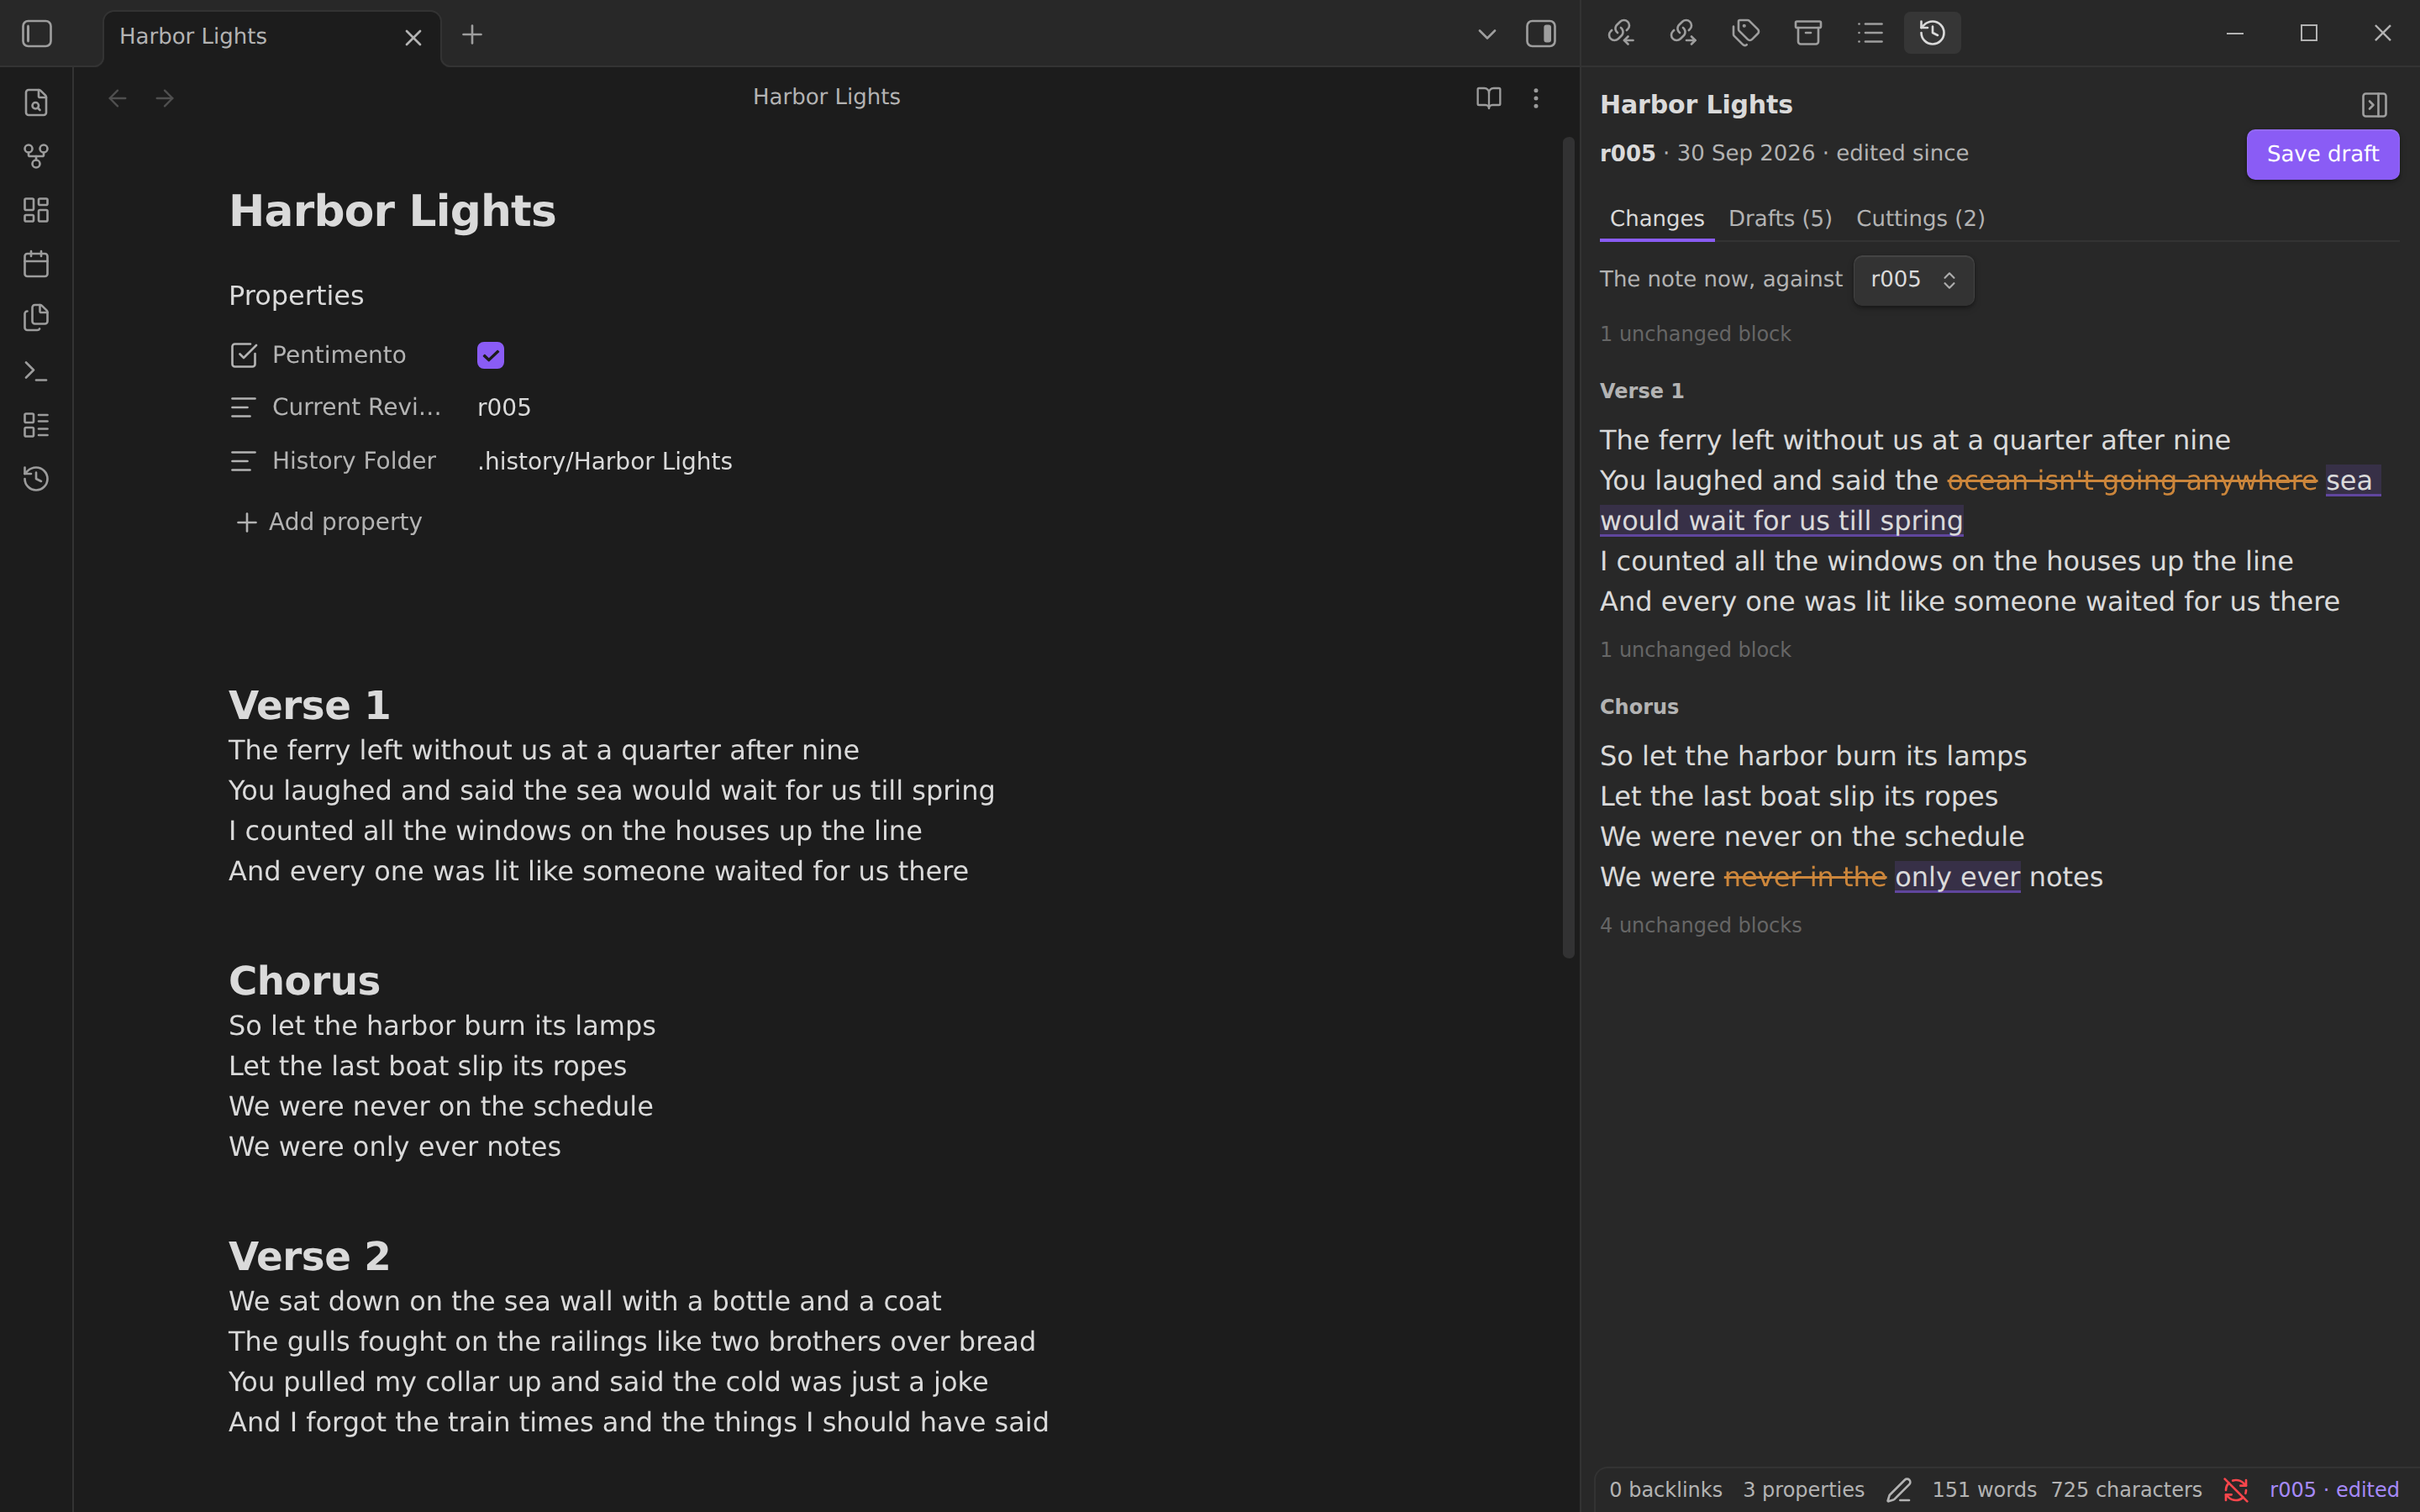The height and width of the screenshot is (1512, 2420).
Task: Open templates copy icon in ribbon
Action: (36, 318)
